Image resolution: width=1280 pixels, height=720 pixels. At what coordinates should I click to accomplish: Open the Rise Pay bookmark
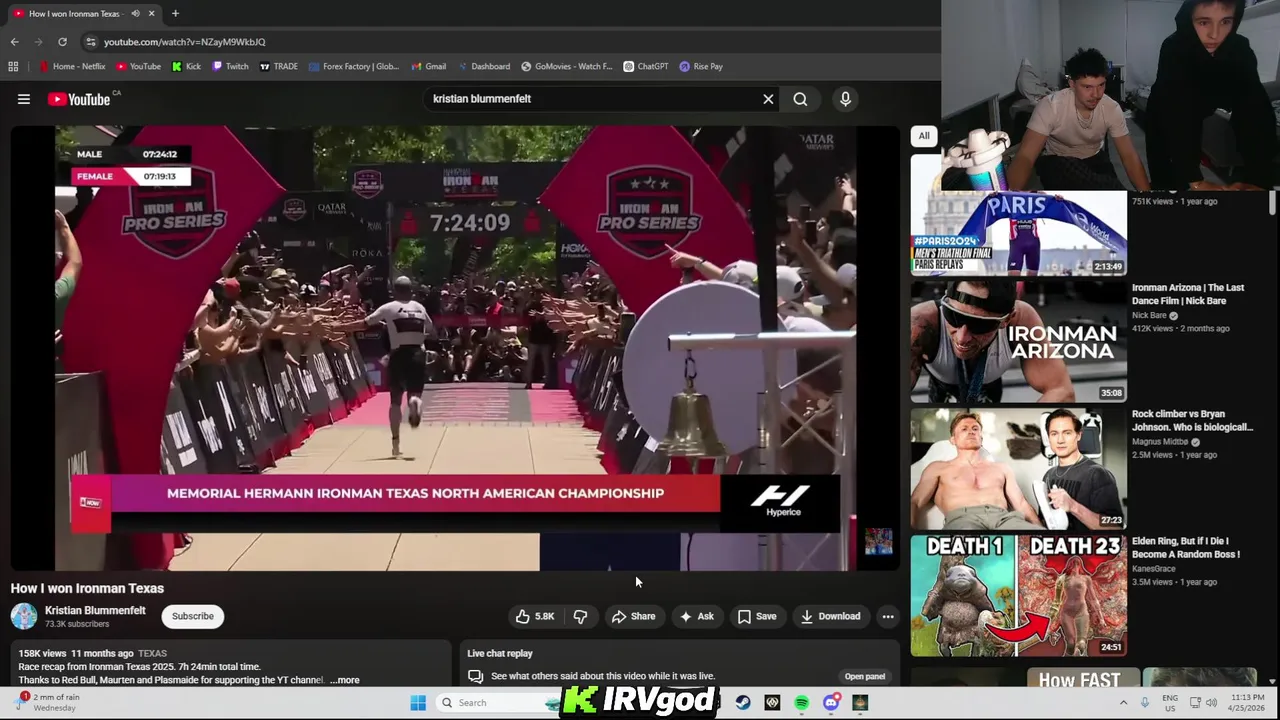coord(701,66)
